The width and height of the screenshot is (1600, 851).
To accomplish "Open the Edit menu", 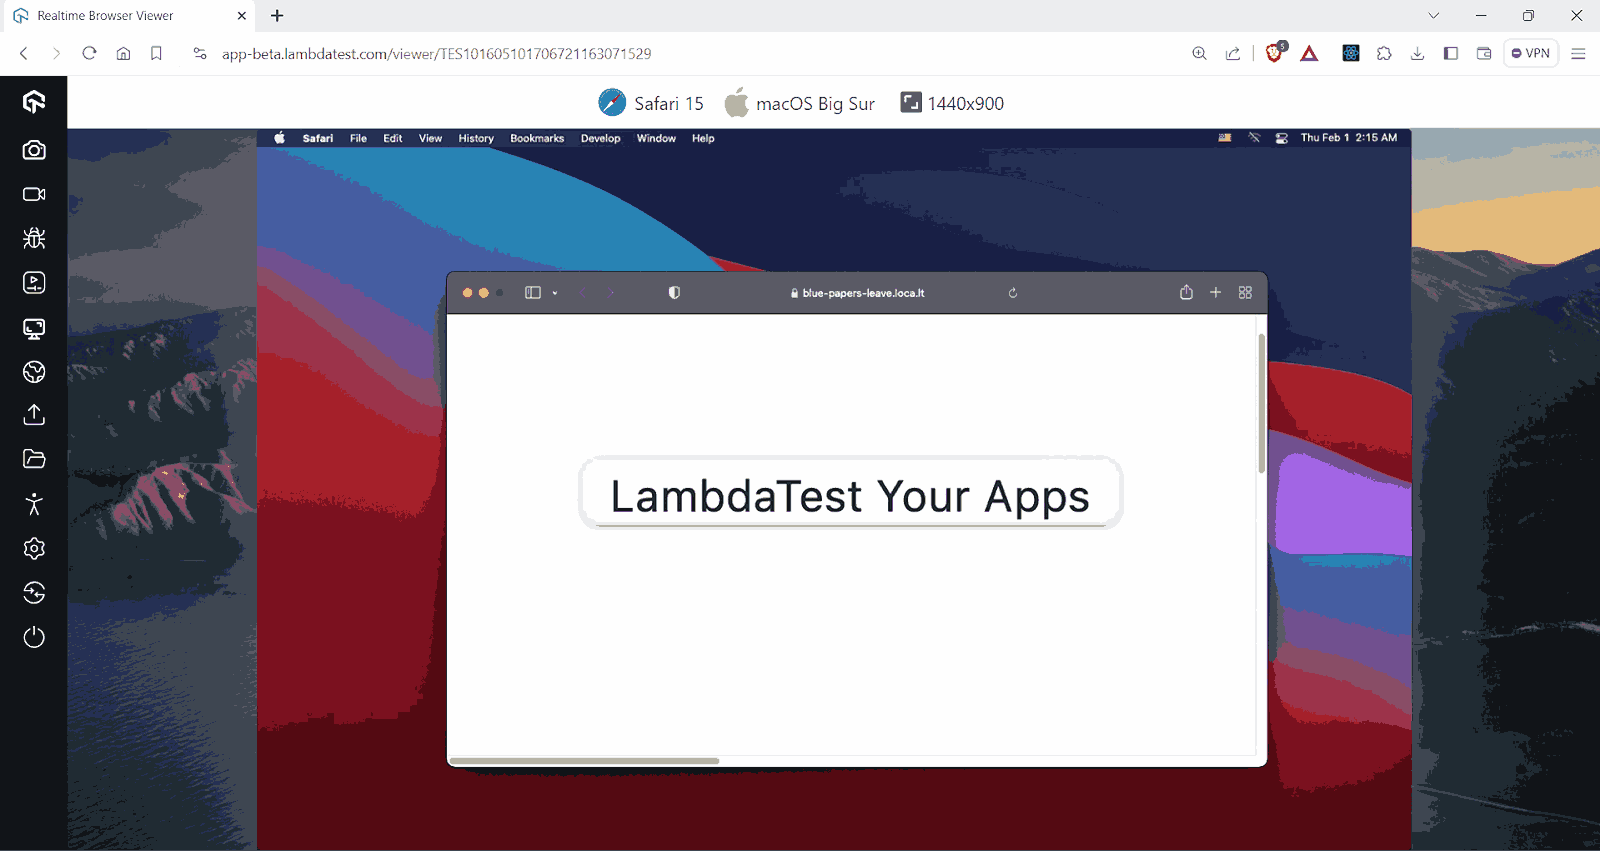I will tap(393, 138).
